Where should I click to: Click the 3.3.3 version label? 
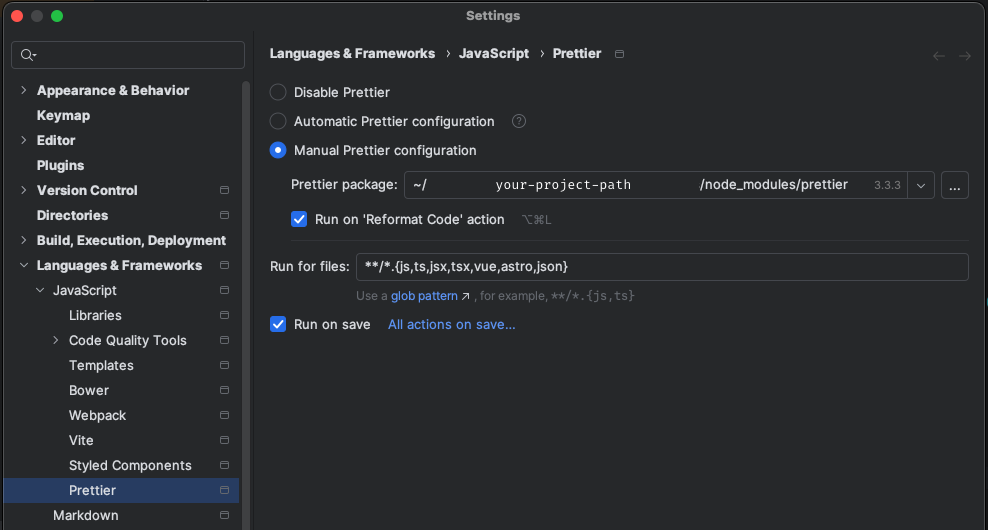tap(887, 185)
